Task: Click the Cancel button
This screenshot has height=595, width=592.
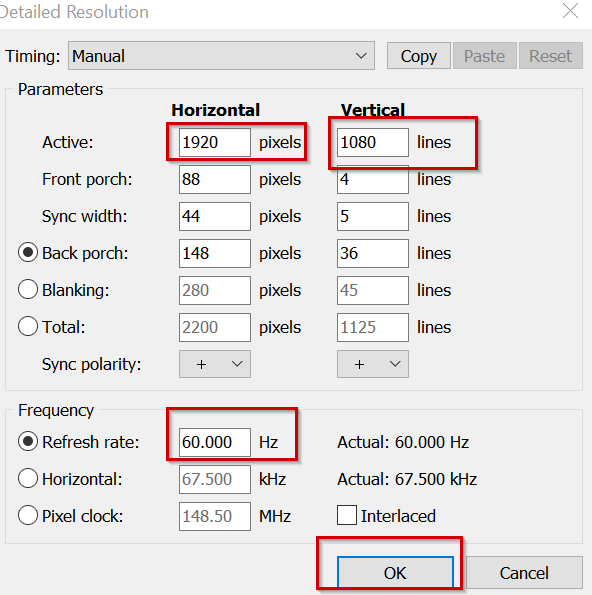Action: tap(524, 573)
